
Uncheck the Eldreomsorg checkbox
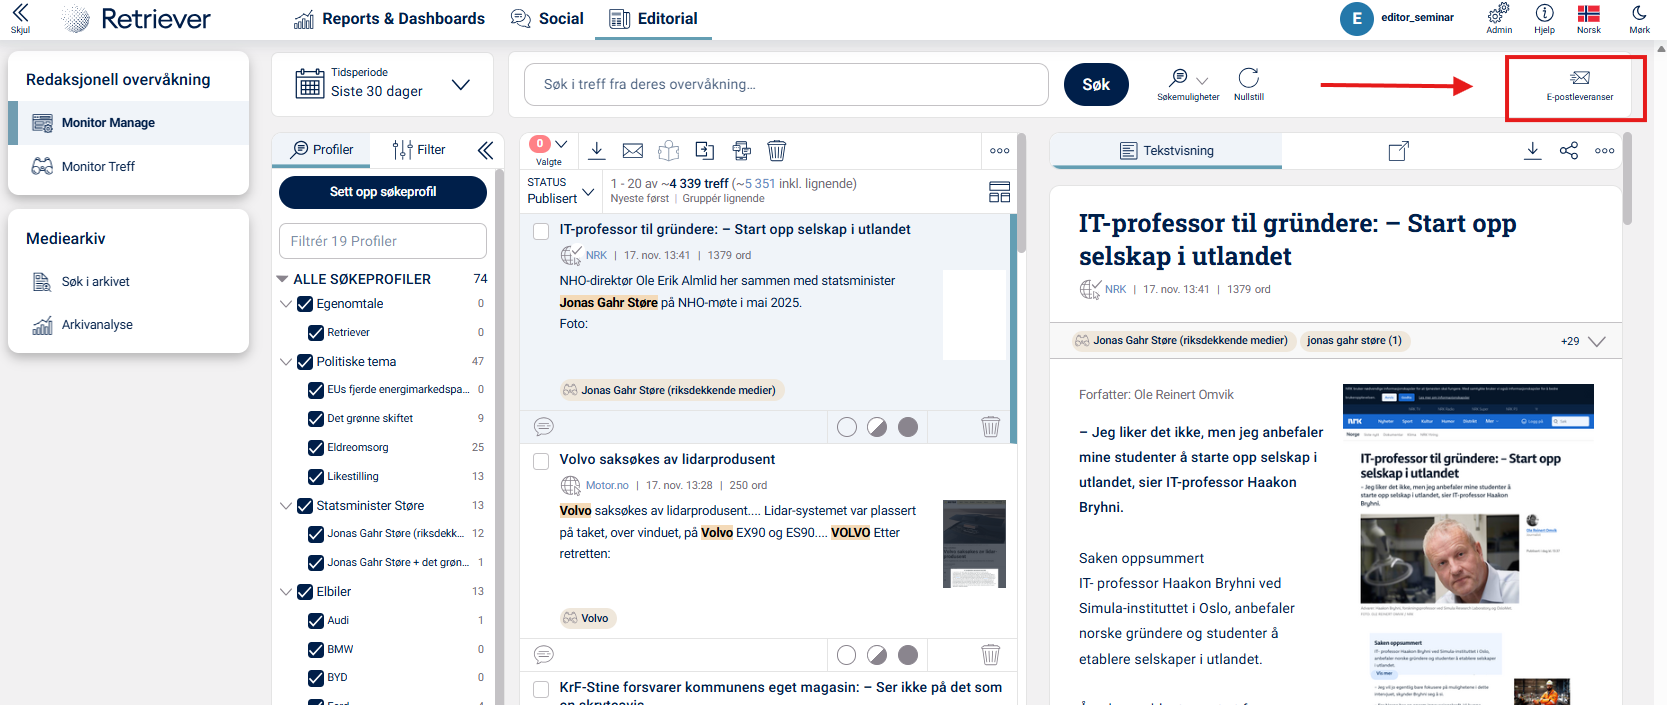click(x=316, y=448)
